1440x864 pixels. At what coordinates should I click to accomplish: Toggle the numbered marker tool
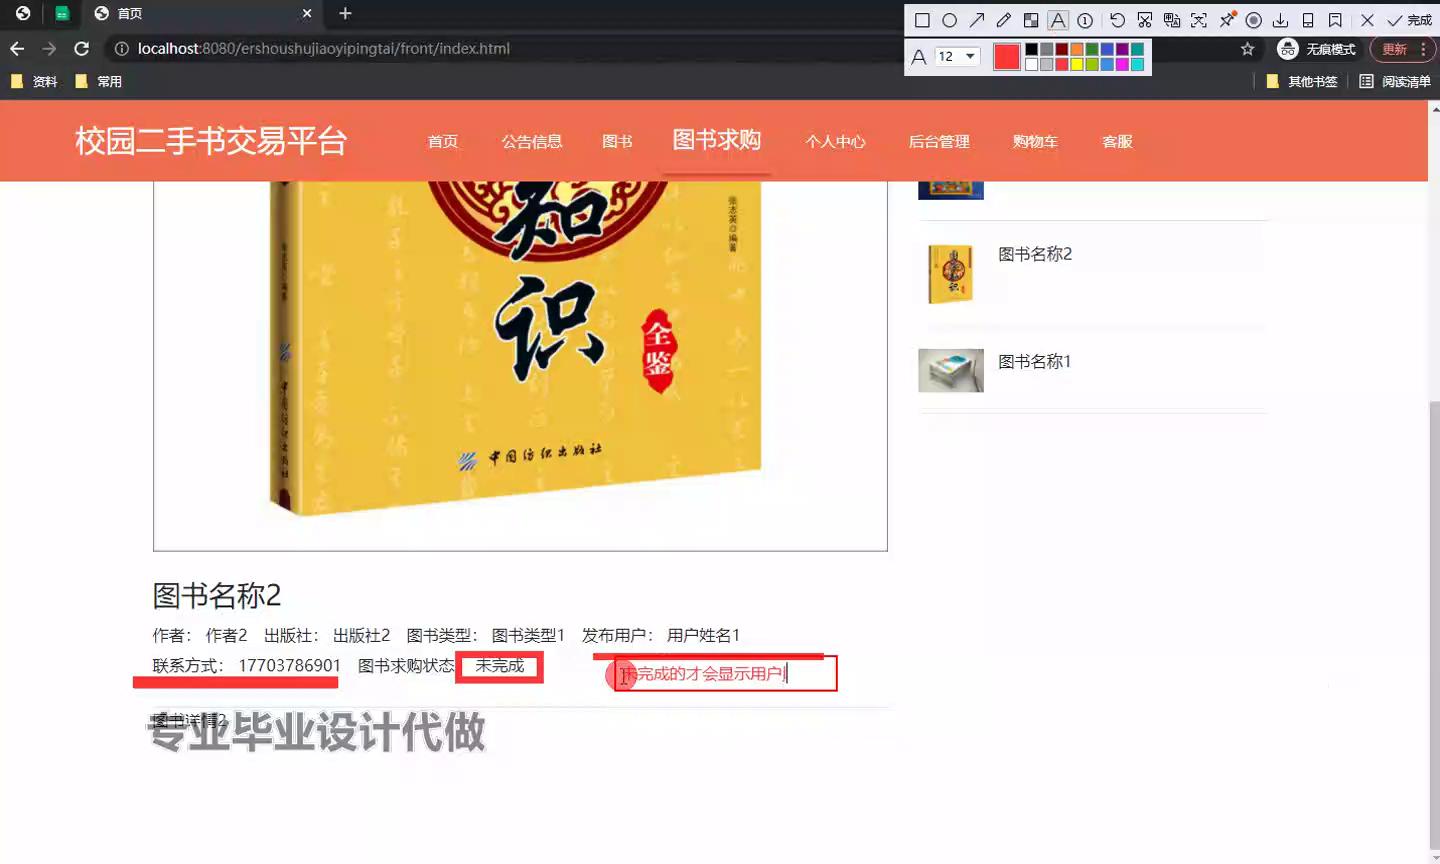point(1085,20)
